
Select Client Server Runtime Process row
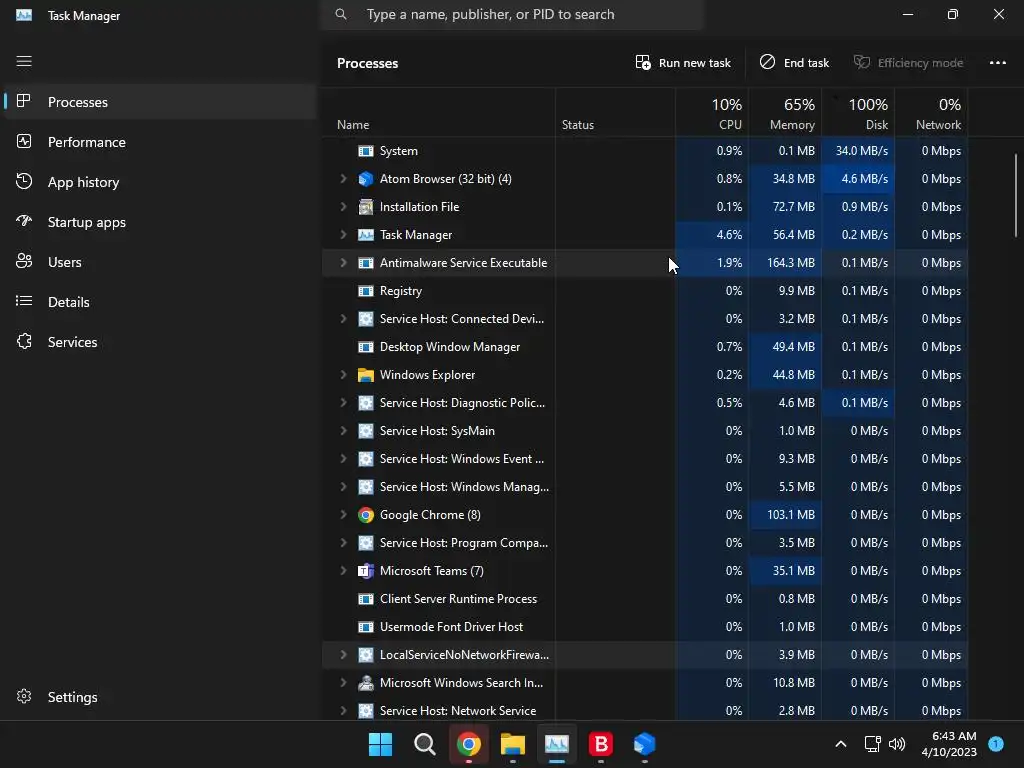[x=645, y=599]
